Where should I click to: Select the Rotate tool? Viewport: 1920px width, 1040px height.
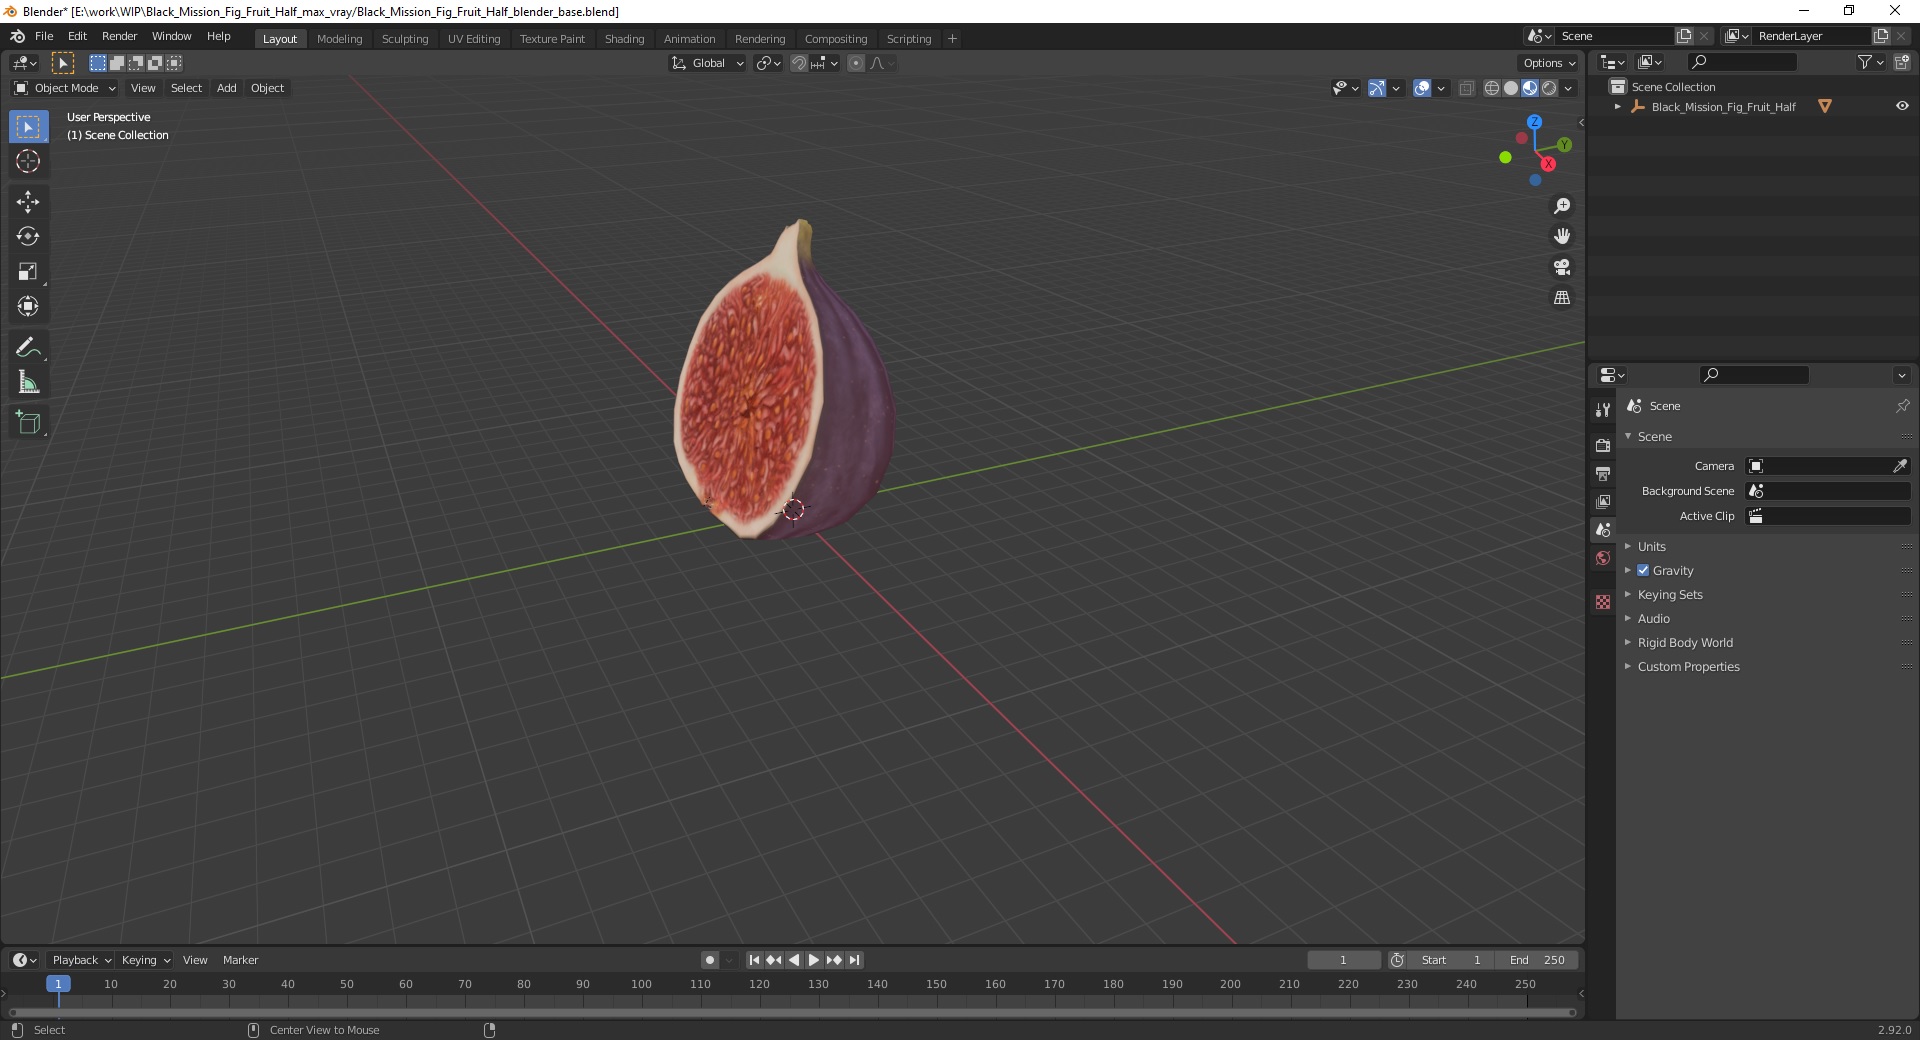tap(28, 237)
